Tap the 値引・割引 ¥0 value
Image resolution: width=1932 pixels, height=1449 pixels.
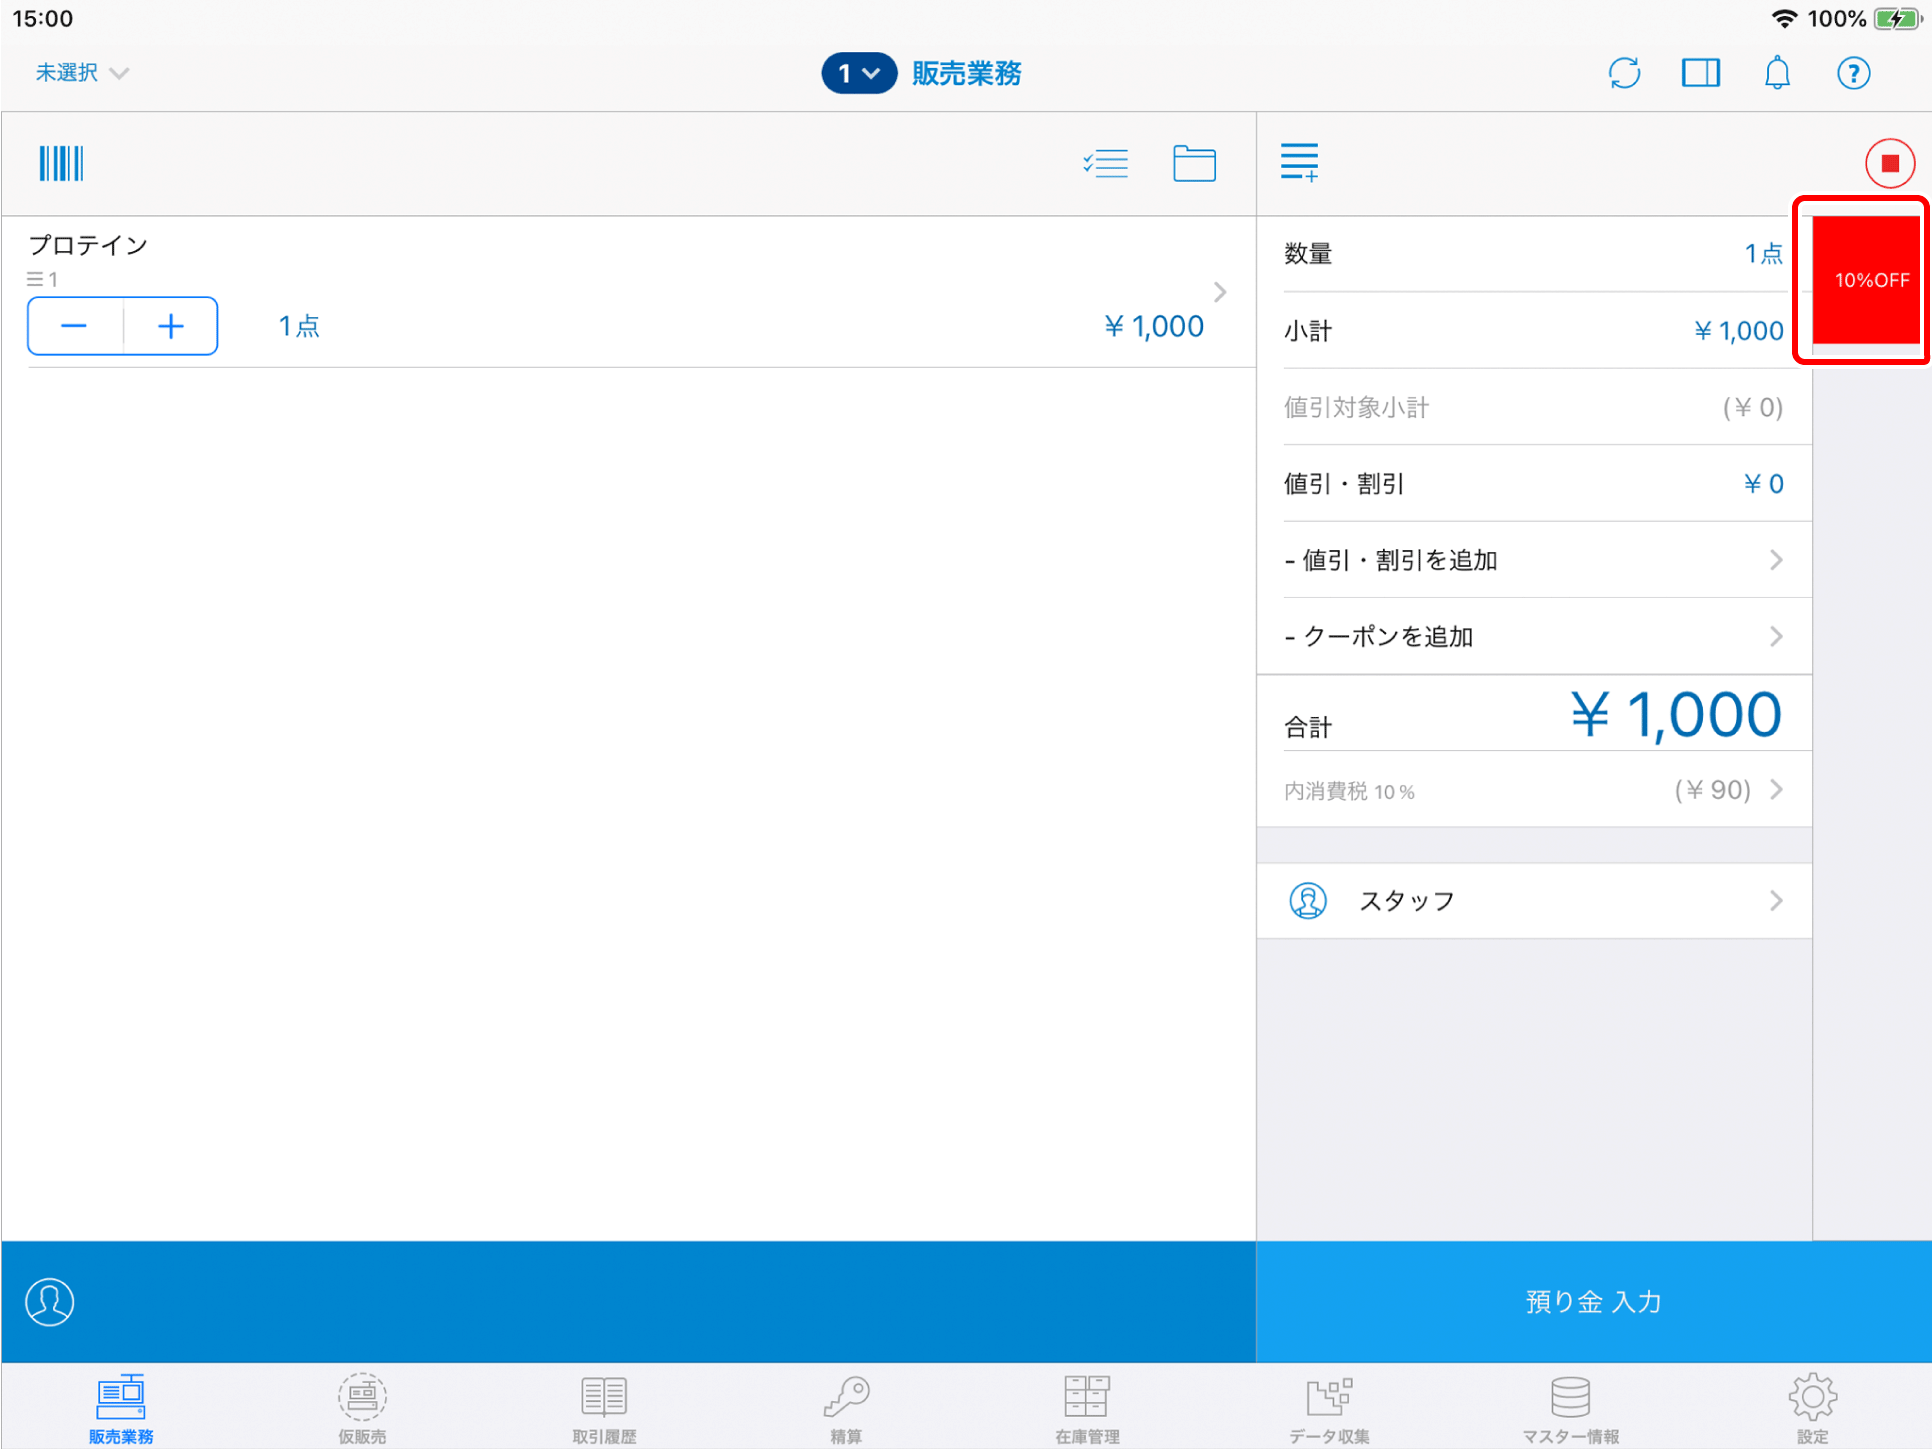[1763, 484]
